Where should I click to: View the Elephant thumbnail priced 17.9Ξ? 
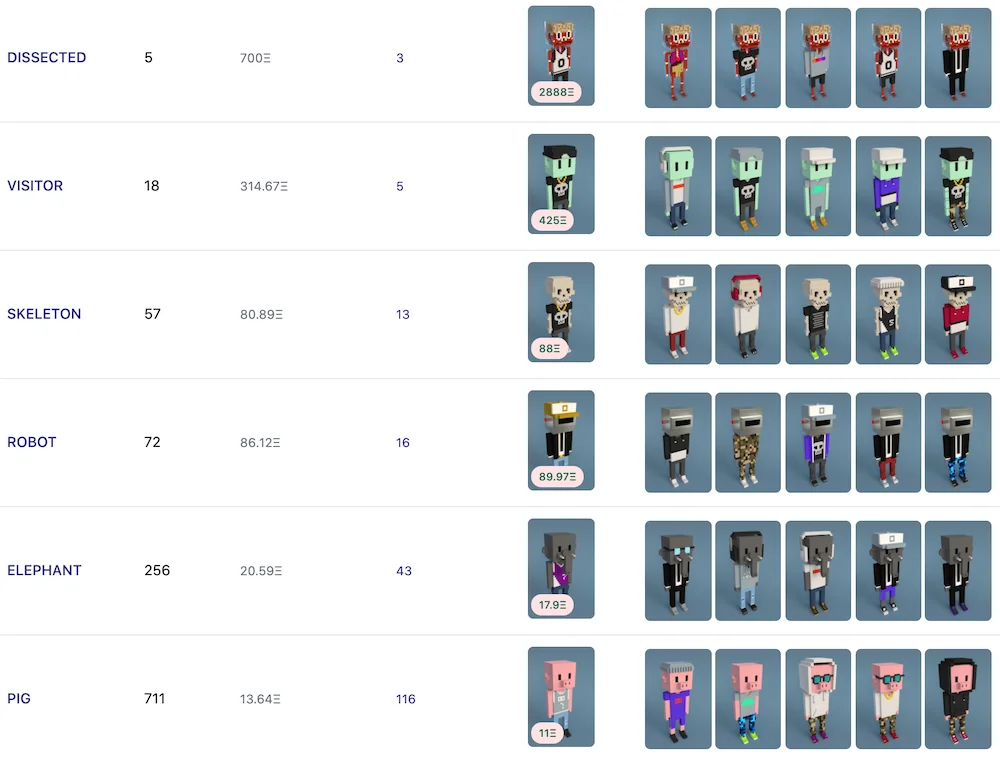[x=561, y=569]
